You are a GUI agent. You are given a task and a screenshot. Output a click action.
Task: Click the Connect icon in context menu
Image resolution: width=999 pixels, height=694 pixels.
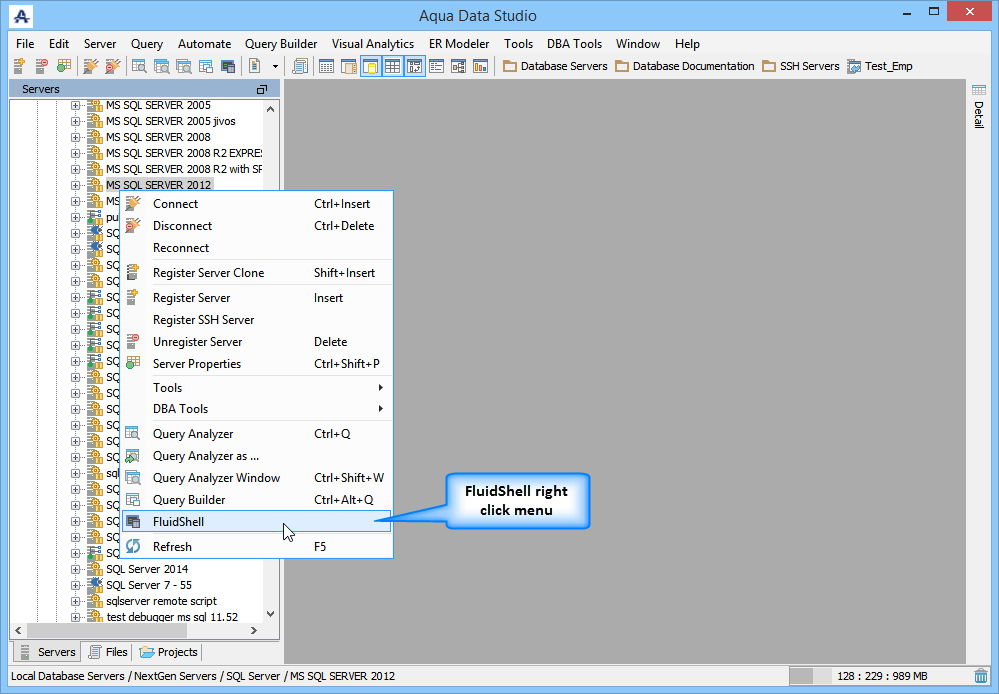click(x=133, y=203)
